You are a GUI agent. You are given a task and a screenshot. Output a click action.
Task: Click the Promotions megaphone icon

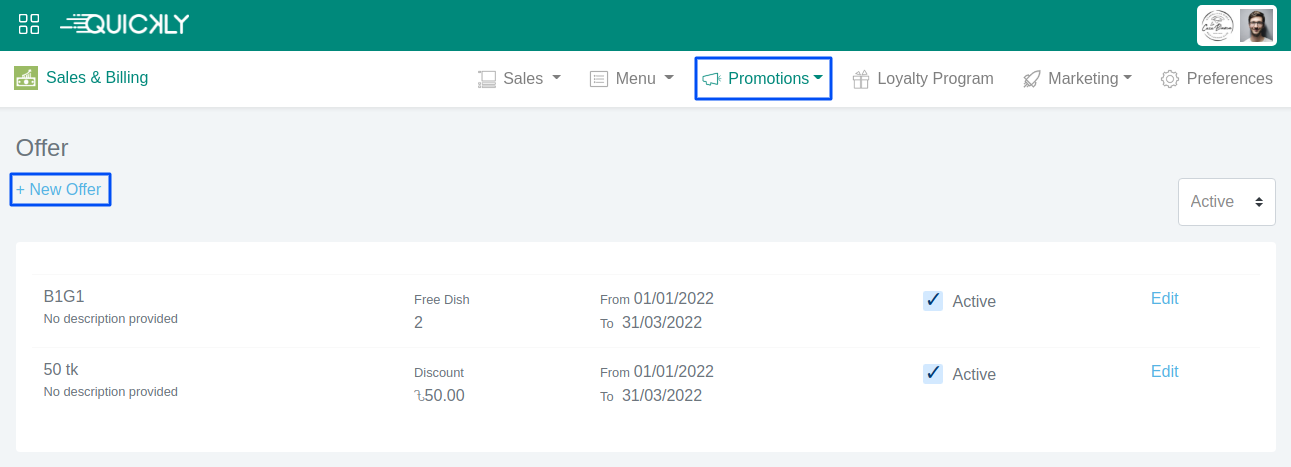pos(711,79)
